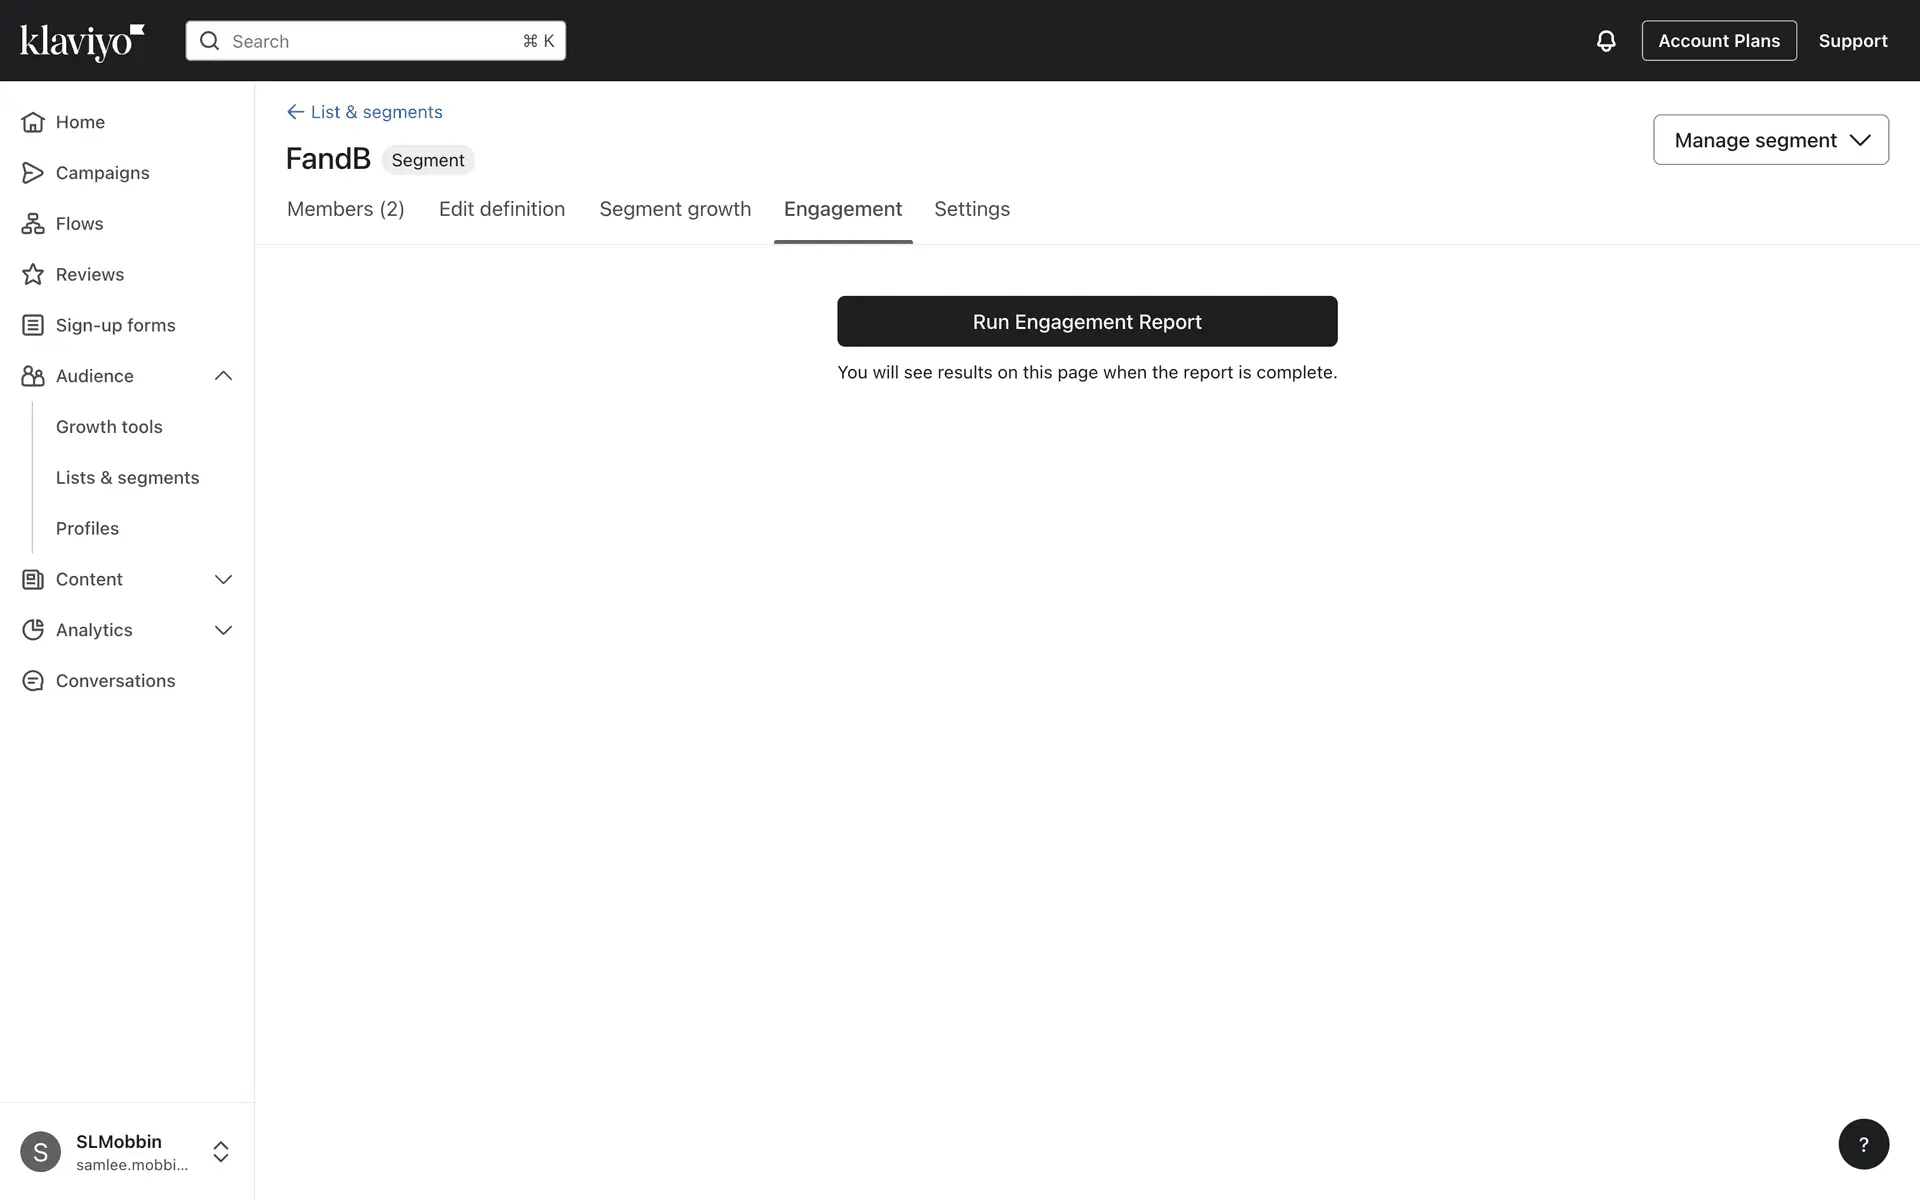This screenshot has height=1200, width=1920.
Task: Click the help question mark button
Action: pos(1863,1144)
